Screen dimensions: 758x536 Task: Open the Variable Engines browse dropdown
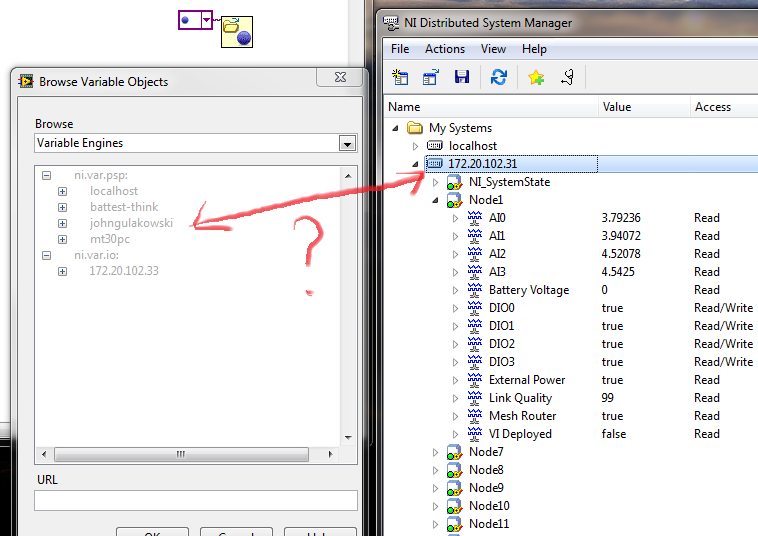tap(347, 144)
